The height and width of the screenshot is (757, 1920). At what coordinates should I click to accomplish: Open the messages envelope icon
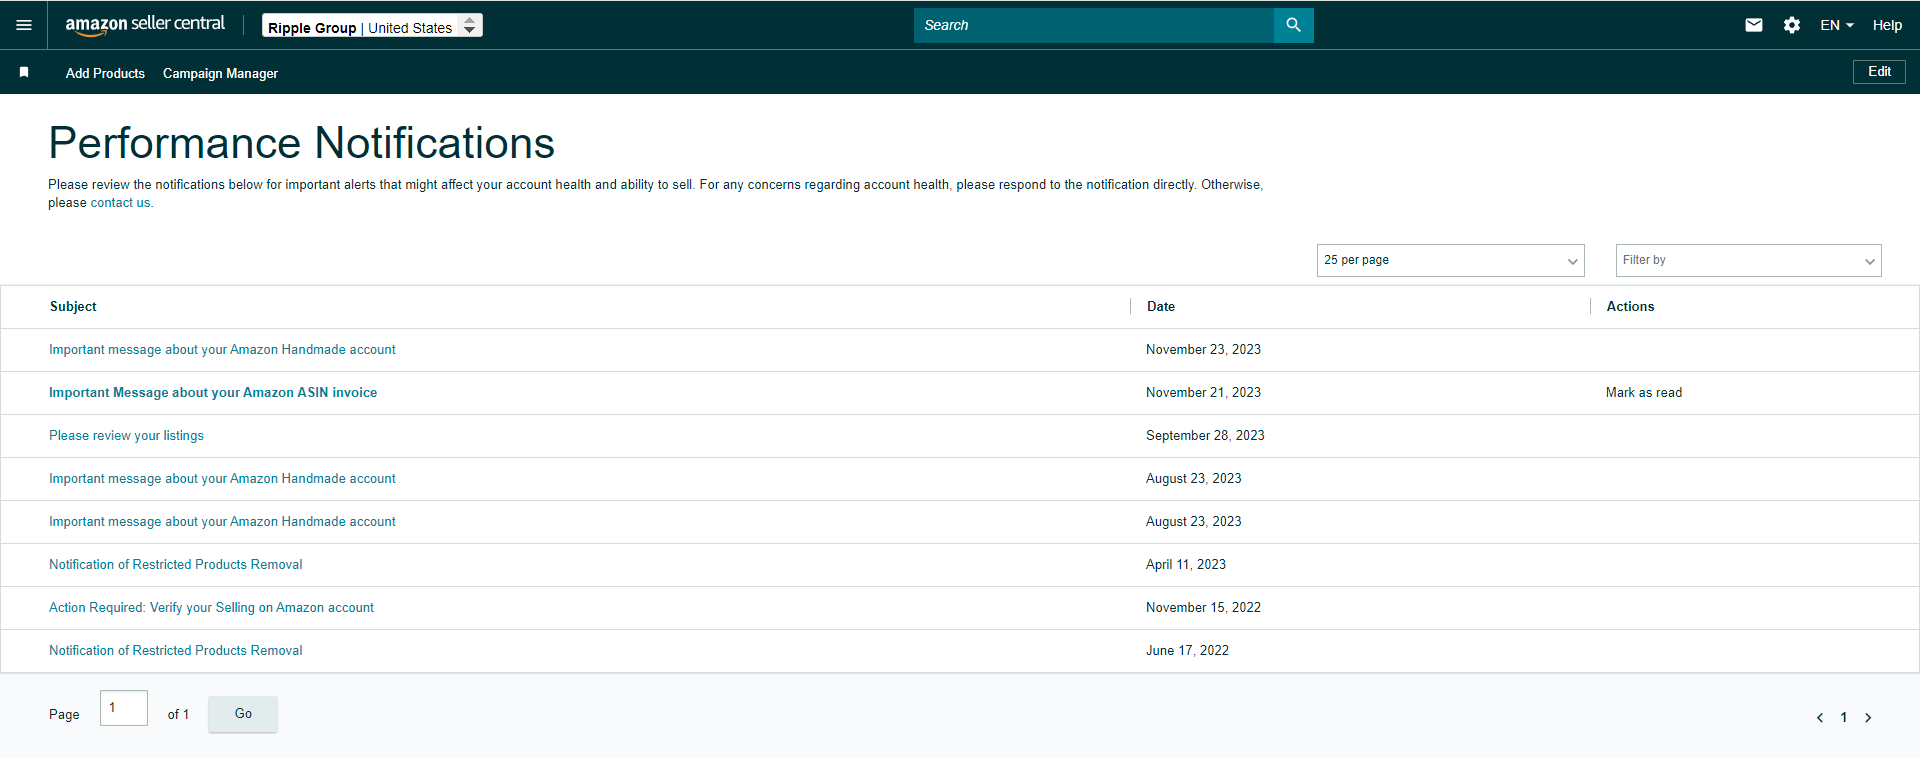point(1754,25)
